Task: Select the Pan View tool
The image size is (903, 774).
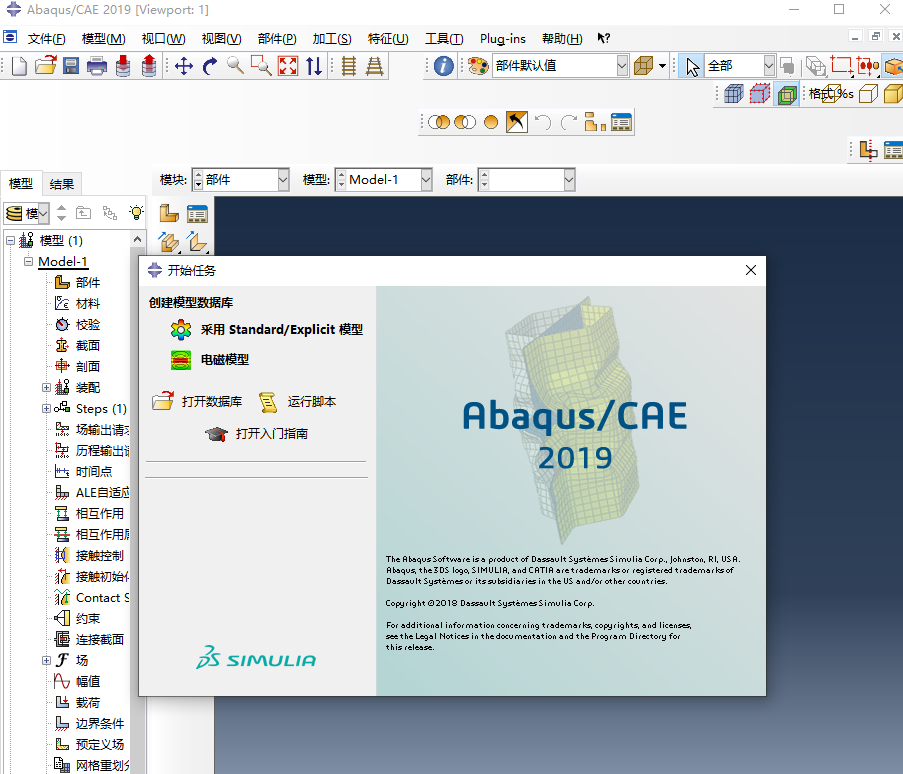Action: [x=185, y=66]
